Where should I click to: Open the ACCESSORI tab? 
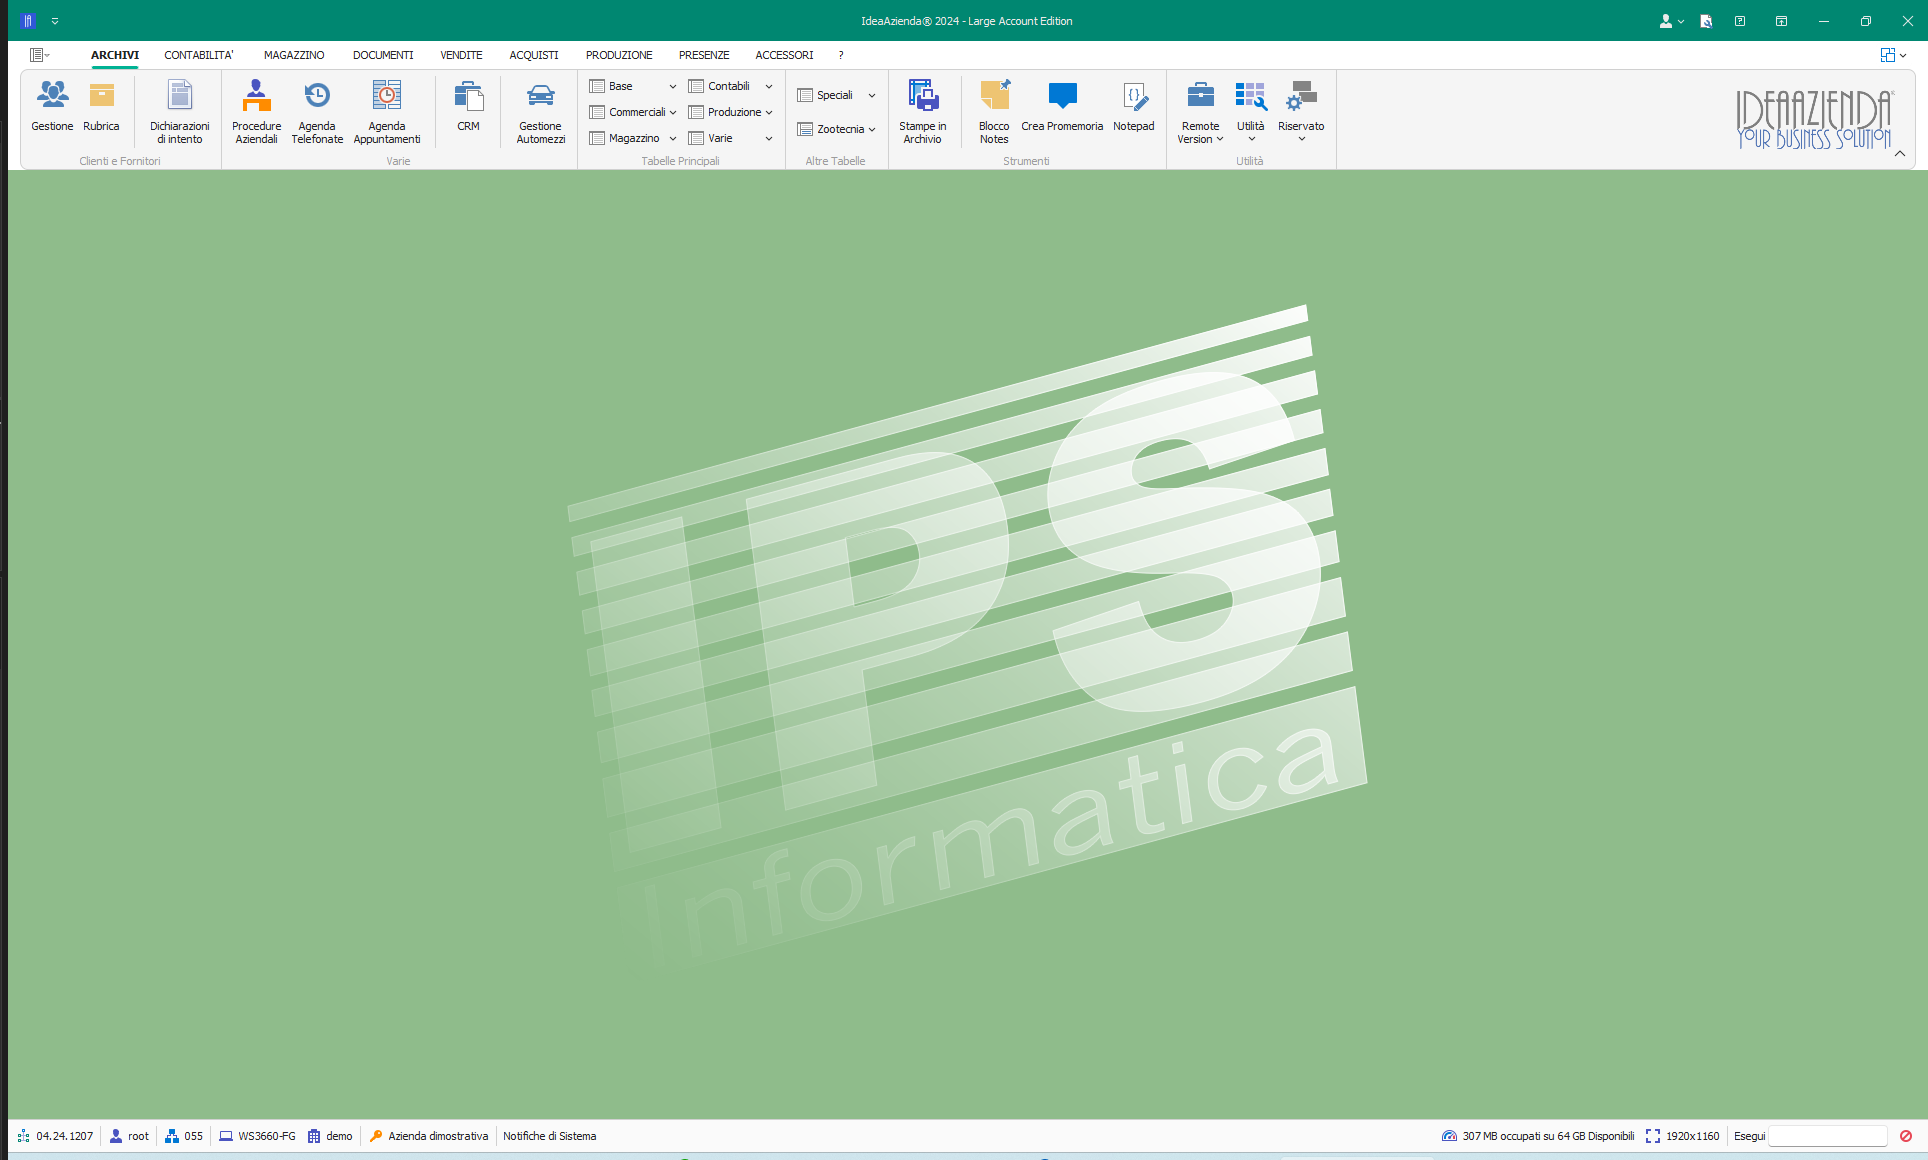784,55
